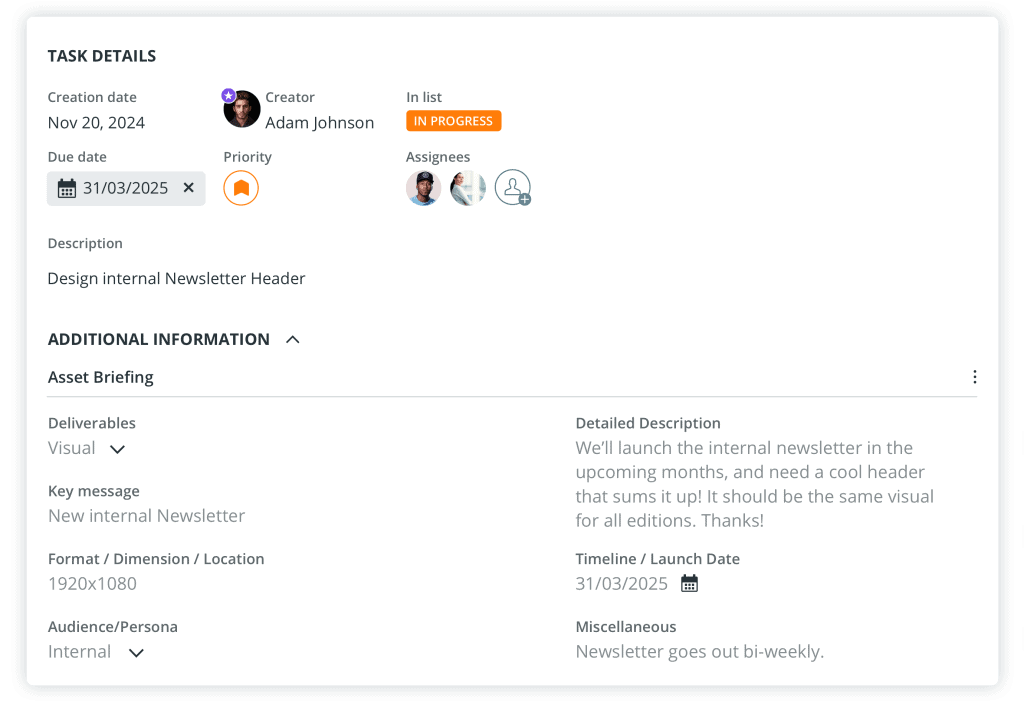Click the Format/Dimension value 1920x1080
This screenshot has width=1024, height=701.
click(x=91, y=583)
